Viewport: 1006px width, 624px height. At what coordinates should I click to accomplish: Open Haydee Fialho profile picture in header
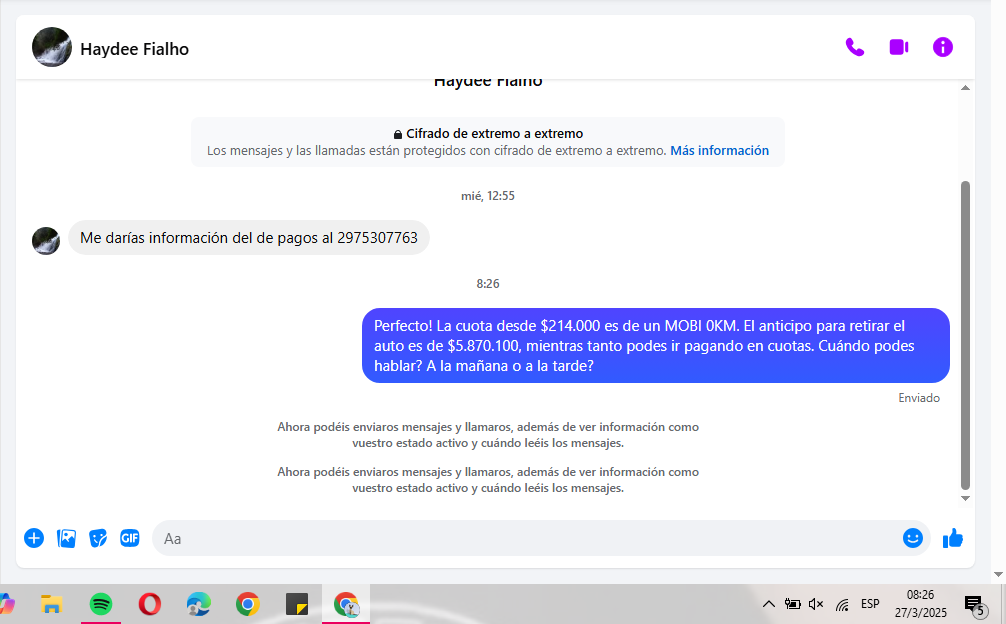point(52,47)
